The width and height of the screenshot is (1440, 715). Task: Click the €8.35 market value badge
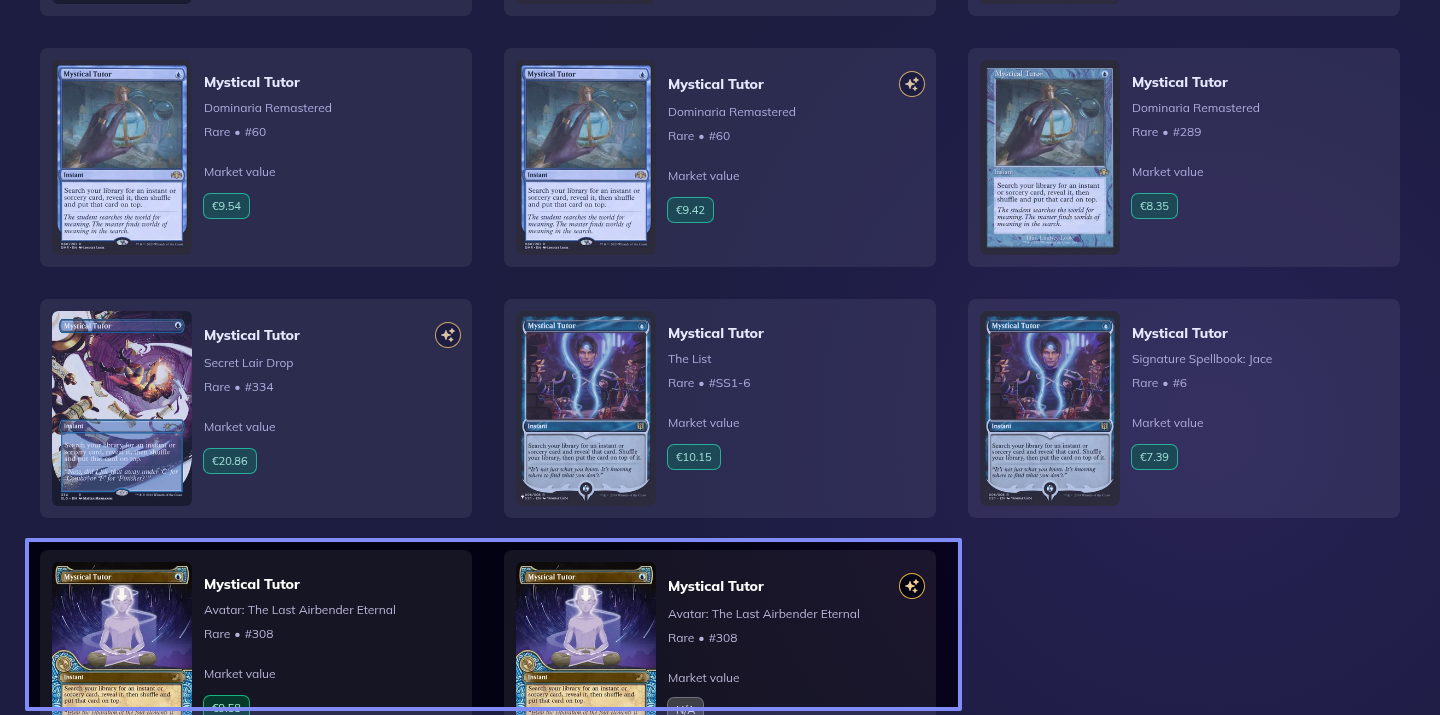coord(1155,206)
